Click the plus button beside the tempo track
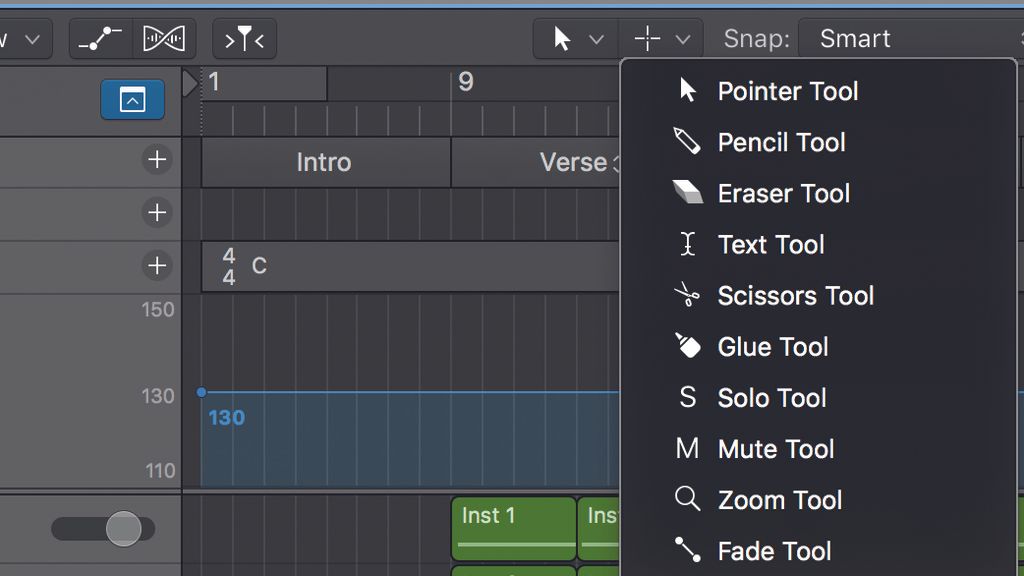The image size is (1024, 576). tap(157, 266)
